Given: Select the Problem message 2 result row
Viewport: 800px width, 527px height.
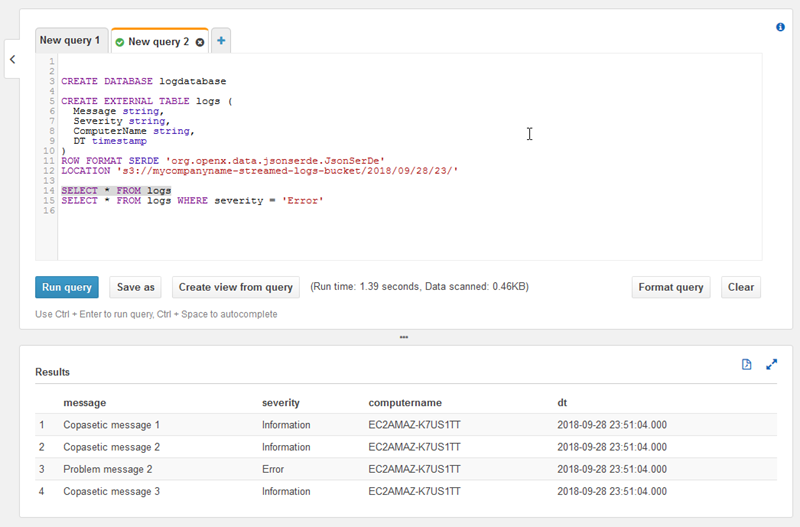Looking at the screenshot, I should pos(107,469).
